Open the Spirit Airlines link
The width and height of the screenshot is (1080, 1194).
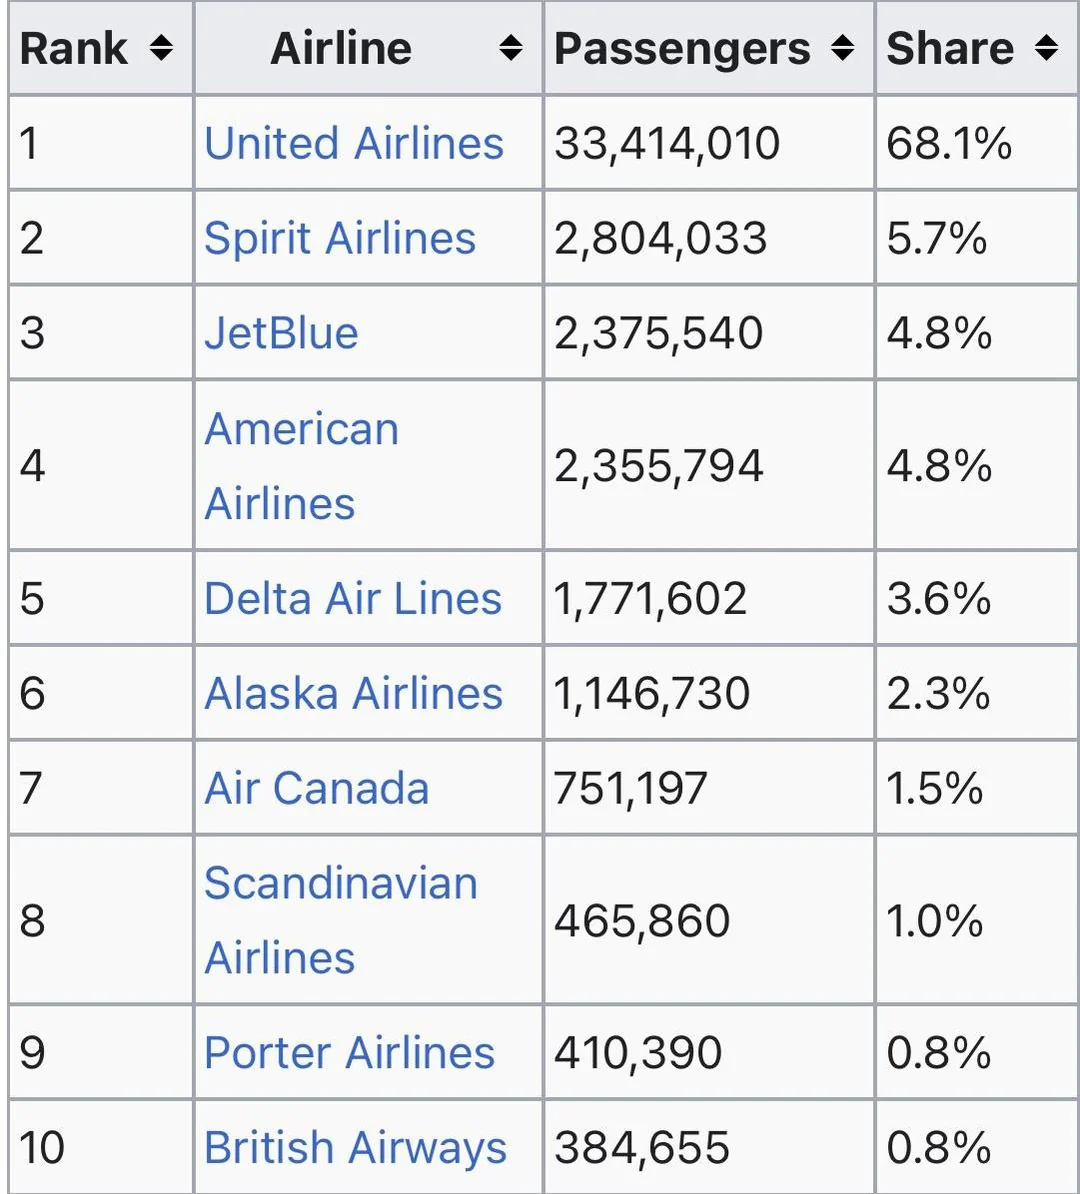click(x=340, y=238)
